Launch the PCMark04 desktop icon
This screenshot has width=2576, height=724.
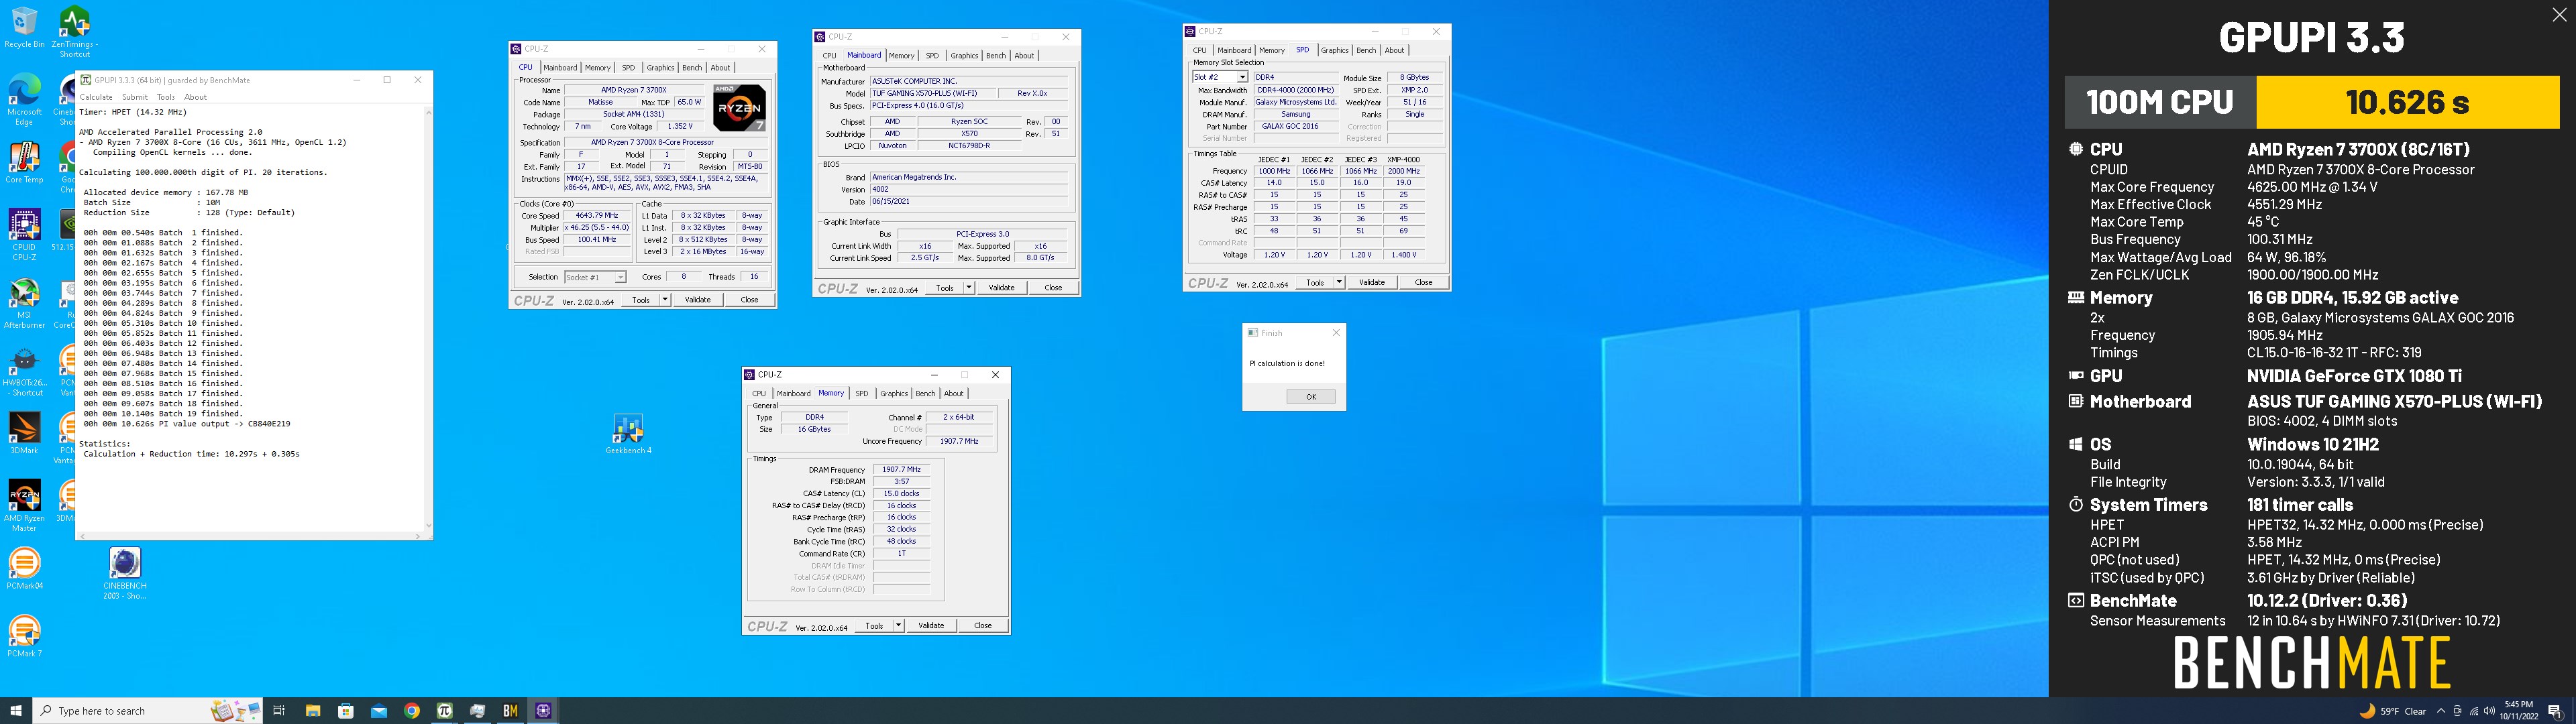click(24, 569)
